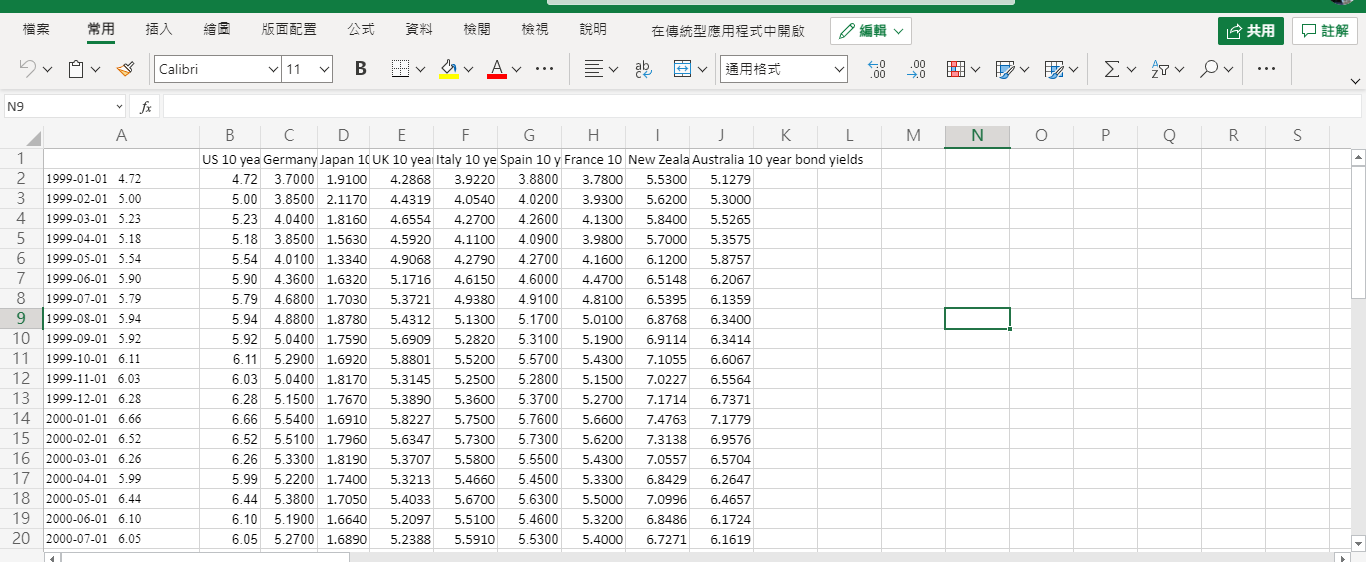Click the green 共用 share button
Screen dimensions: 1366x562
(x=1250, y=31)
